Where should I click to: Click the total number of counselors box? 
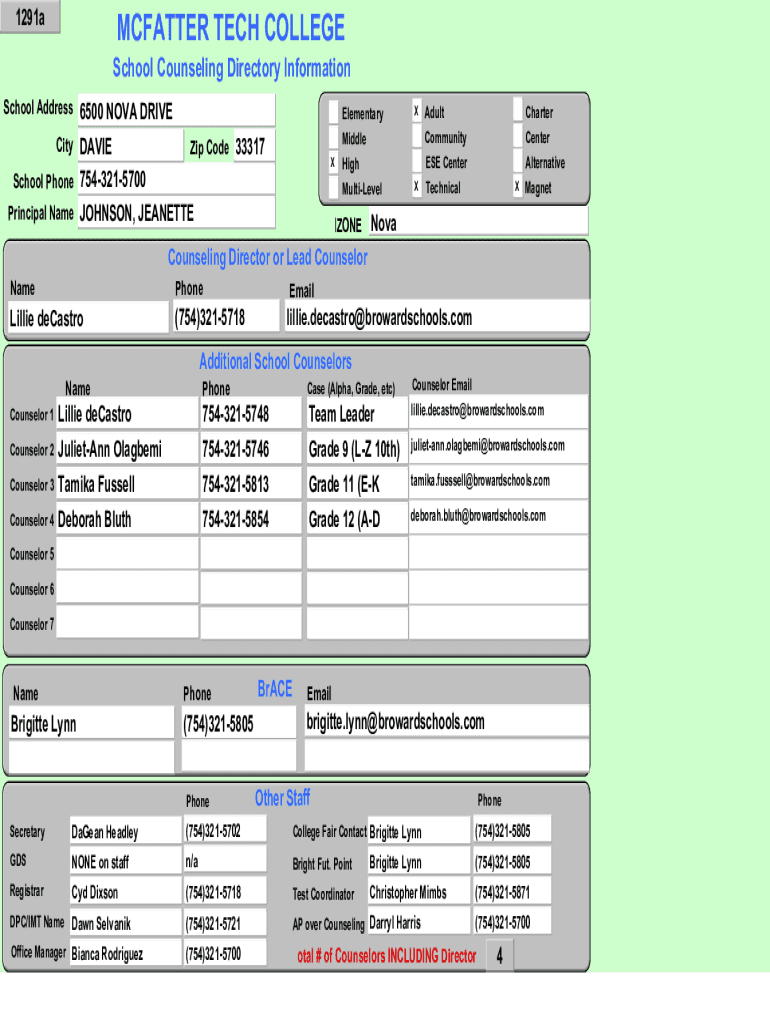pyautogui.click(x=500, y=957)
